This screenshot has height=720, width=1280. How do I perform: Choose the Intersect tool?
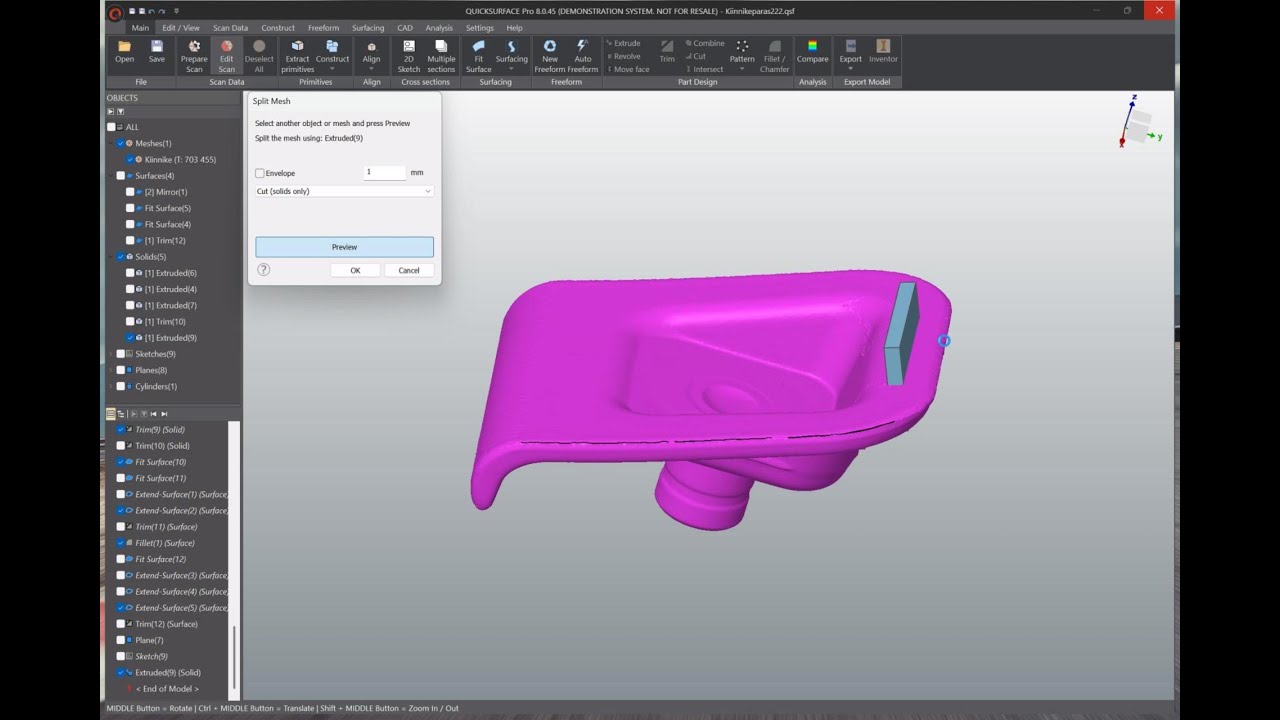click(705, 70)
